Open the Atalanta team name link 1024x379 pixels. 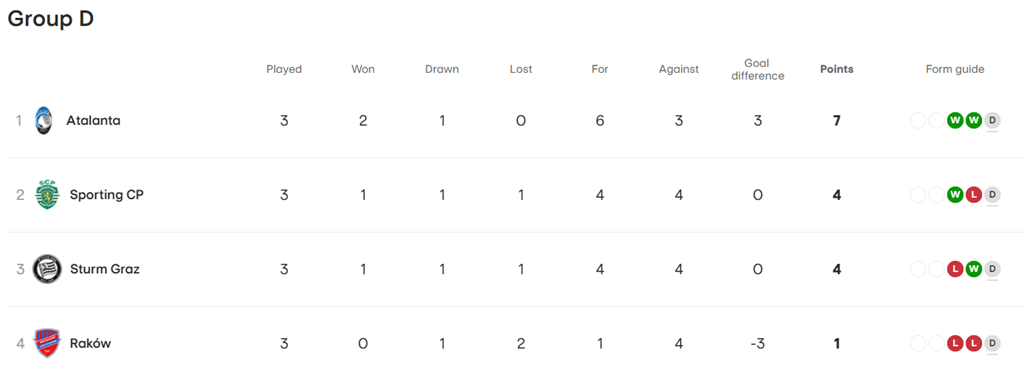tap(93, 121)
